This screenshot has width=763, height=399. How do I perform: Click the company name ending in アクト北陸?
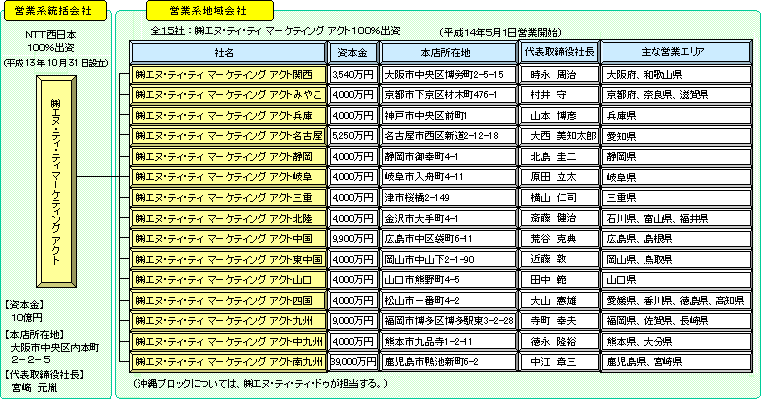(228, 218)
